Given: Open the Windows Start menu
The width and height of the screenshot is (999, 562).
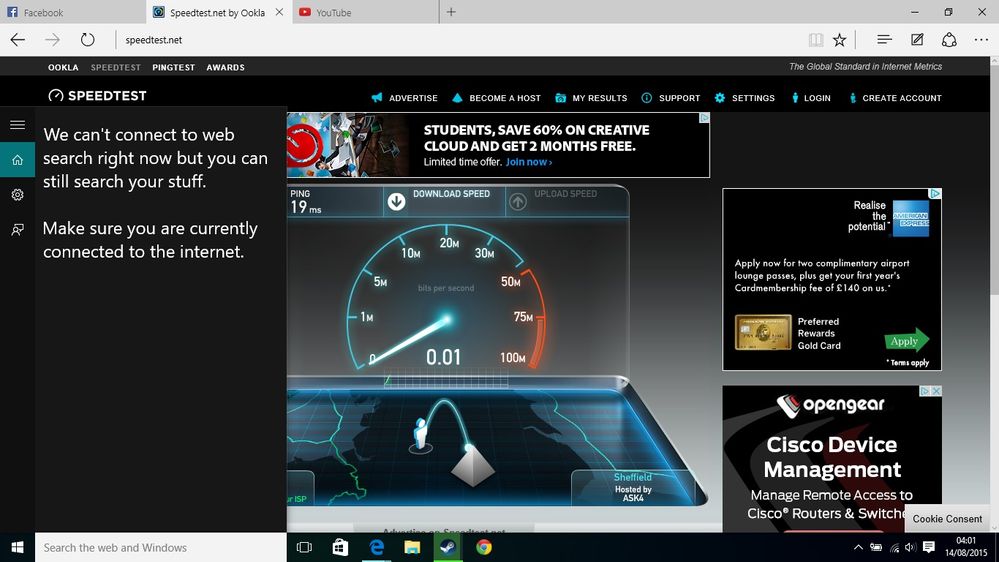Looking at the screenshot, I should 17,547.
